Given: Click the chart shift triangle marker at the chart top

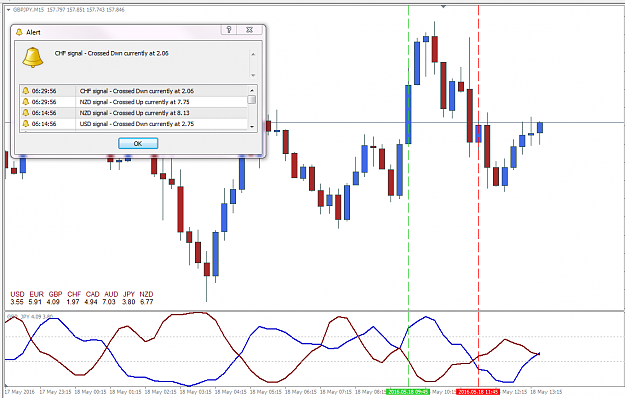Looking at the screenshot, I should 443,6.
